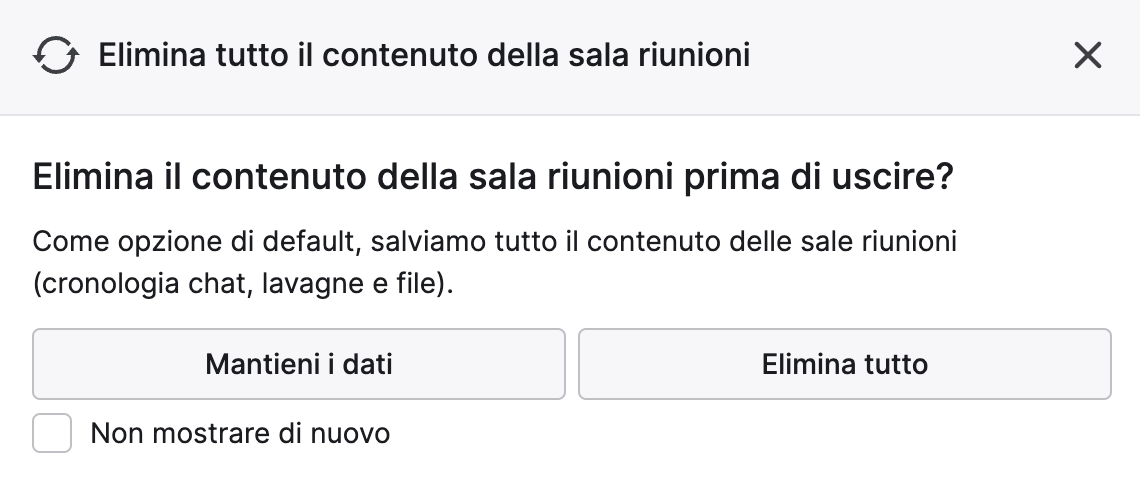
Task: Click the circular sync arrows icon
Action: point(56,55)
